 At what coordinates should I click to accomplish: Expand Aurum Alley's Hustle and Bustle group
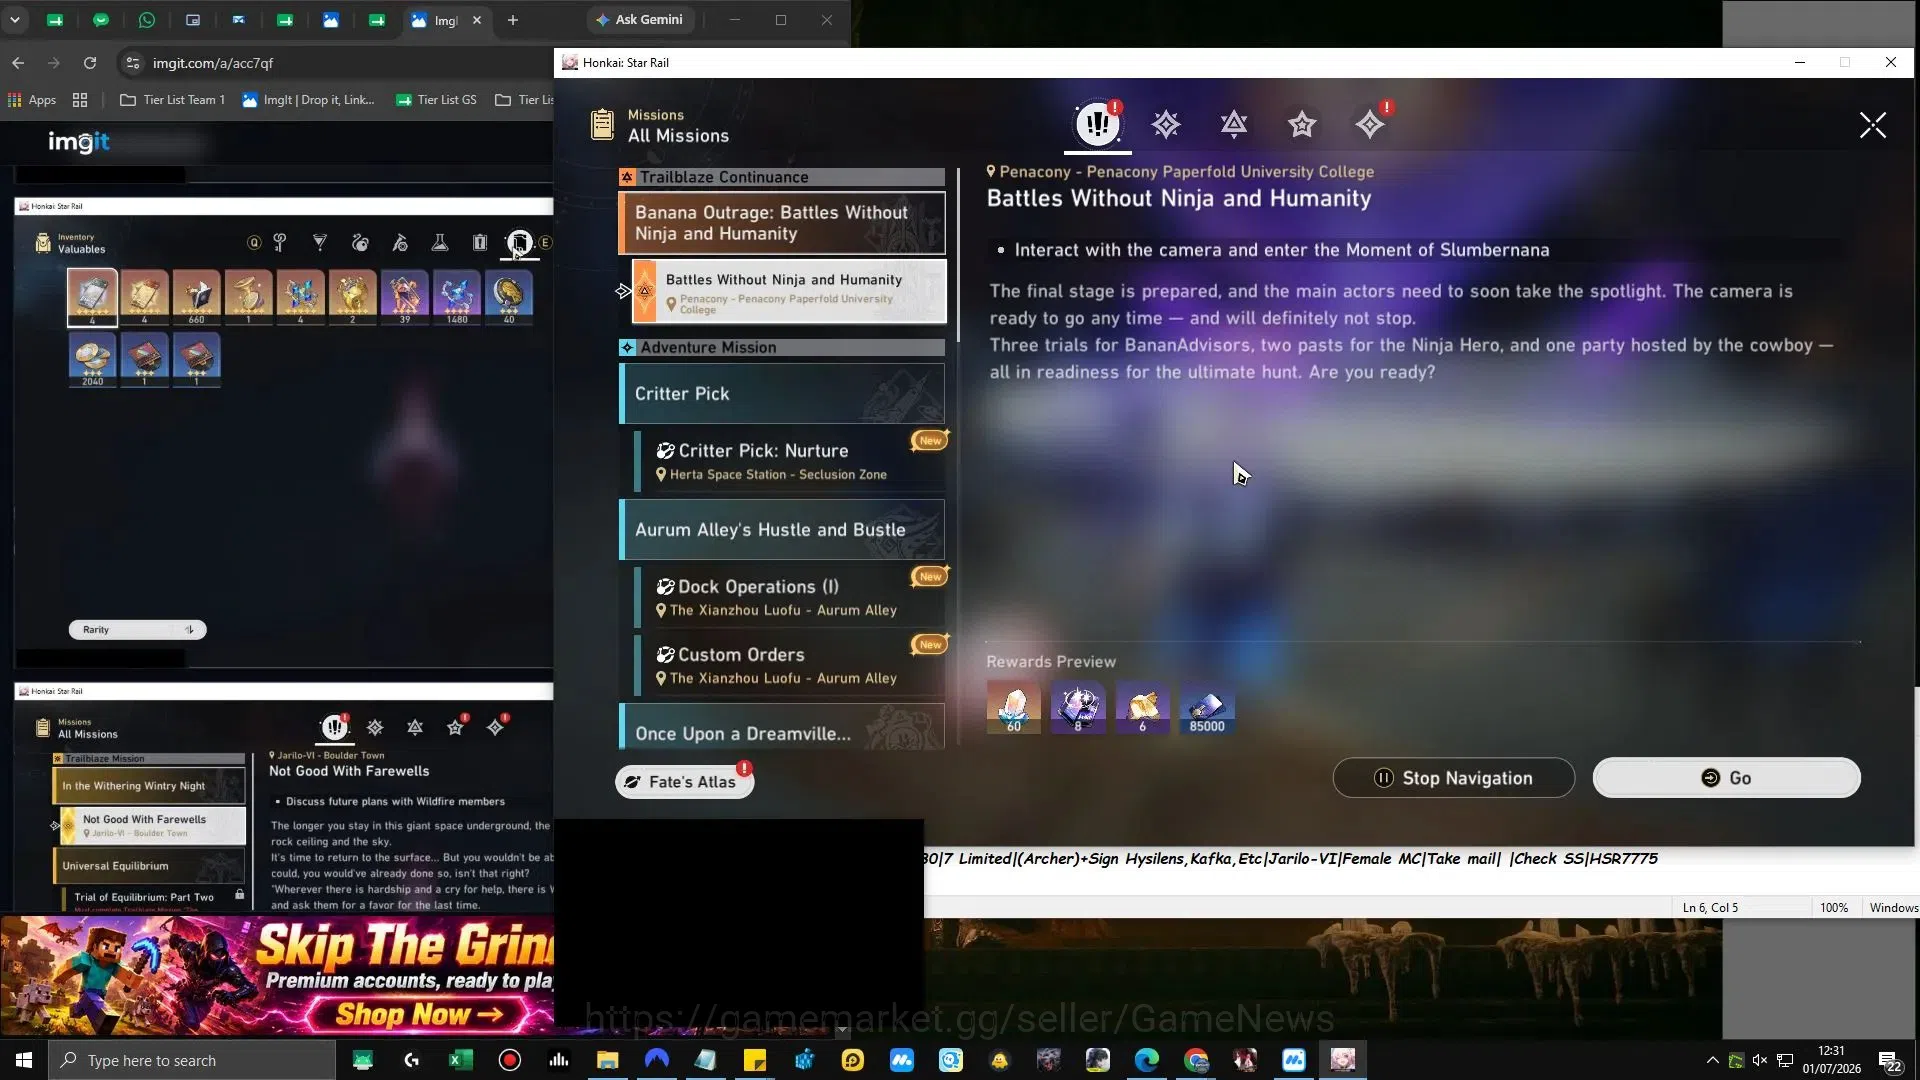pyautogui.click(x=782, y=530)
